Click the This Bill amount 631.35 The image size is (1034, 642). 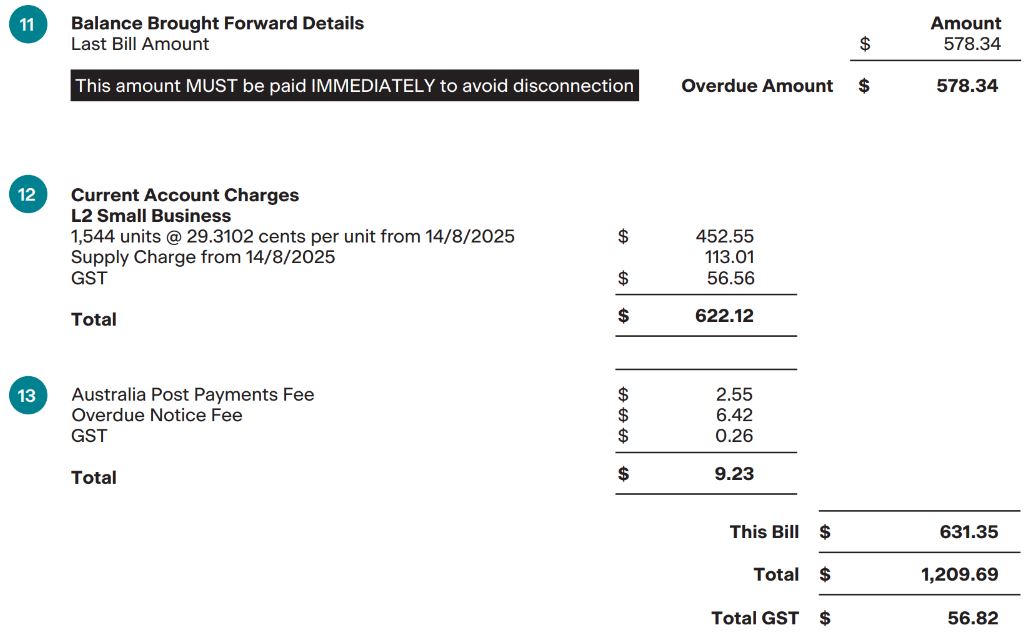(x=968, y=532)
